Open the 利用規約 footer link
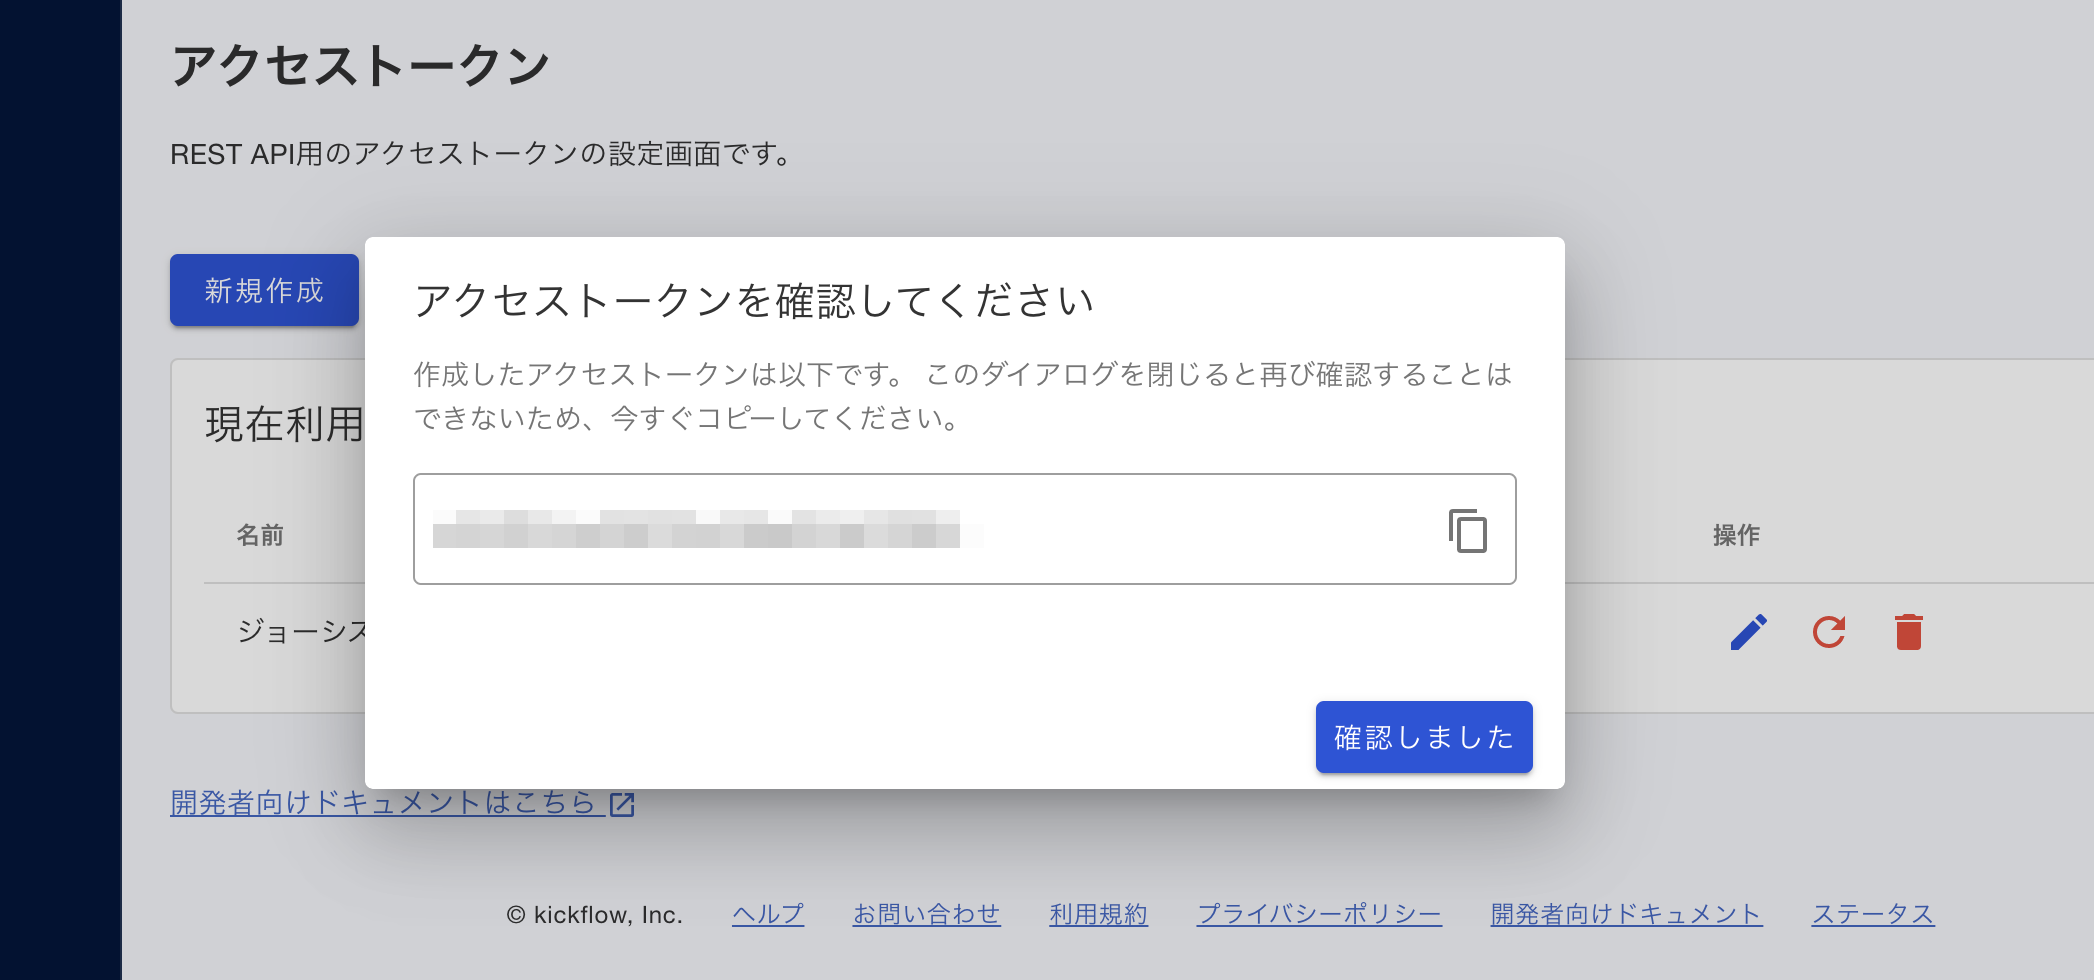 click(x=1098, y=914)
